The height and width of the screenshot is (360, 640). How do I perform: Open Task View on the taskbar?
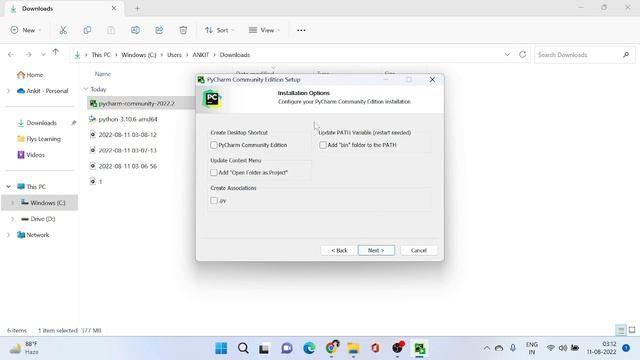coord(264,349)
